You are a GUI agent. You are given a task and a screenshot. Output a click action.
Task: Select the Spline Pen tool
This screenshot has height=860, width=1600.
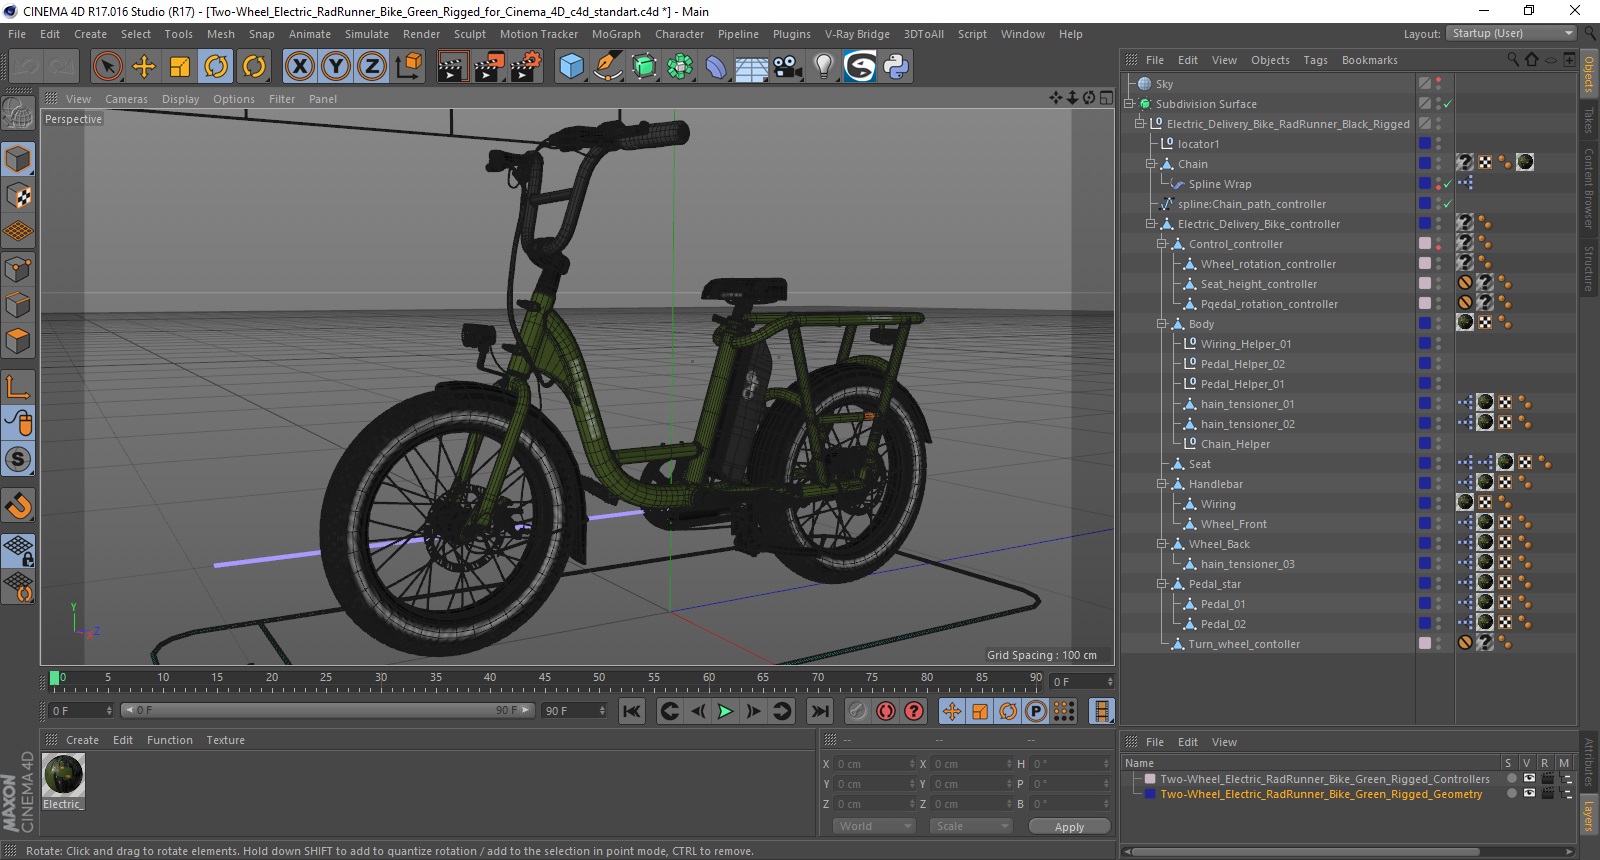coord(607,67)
